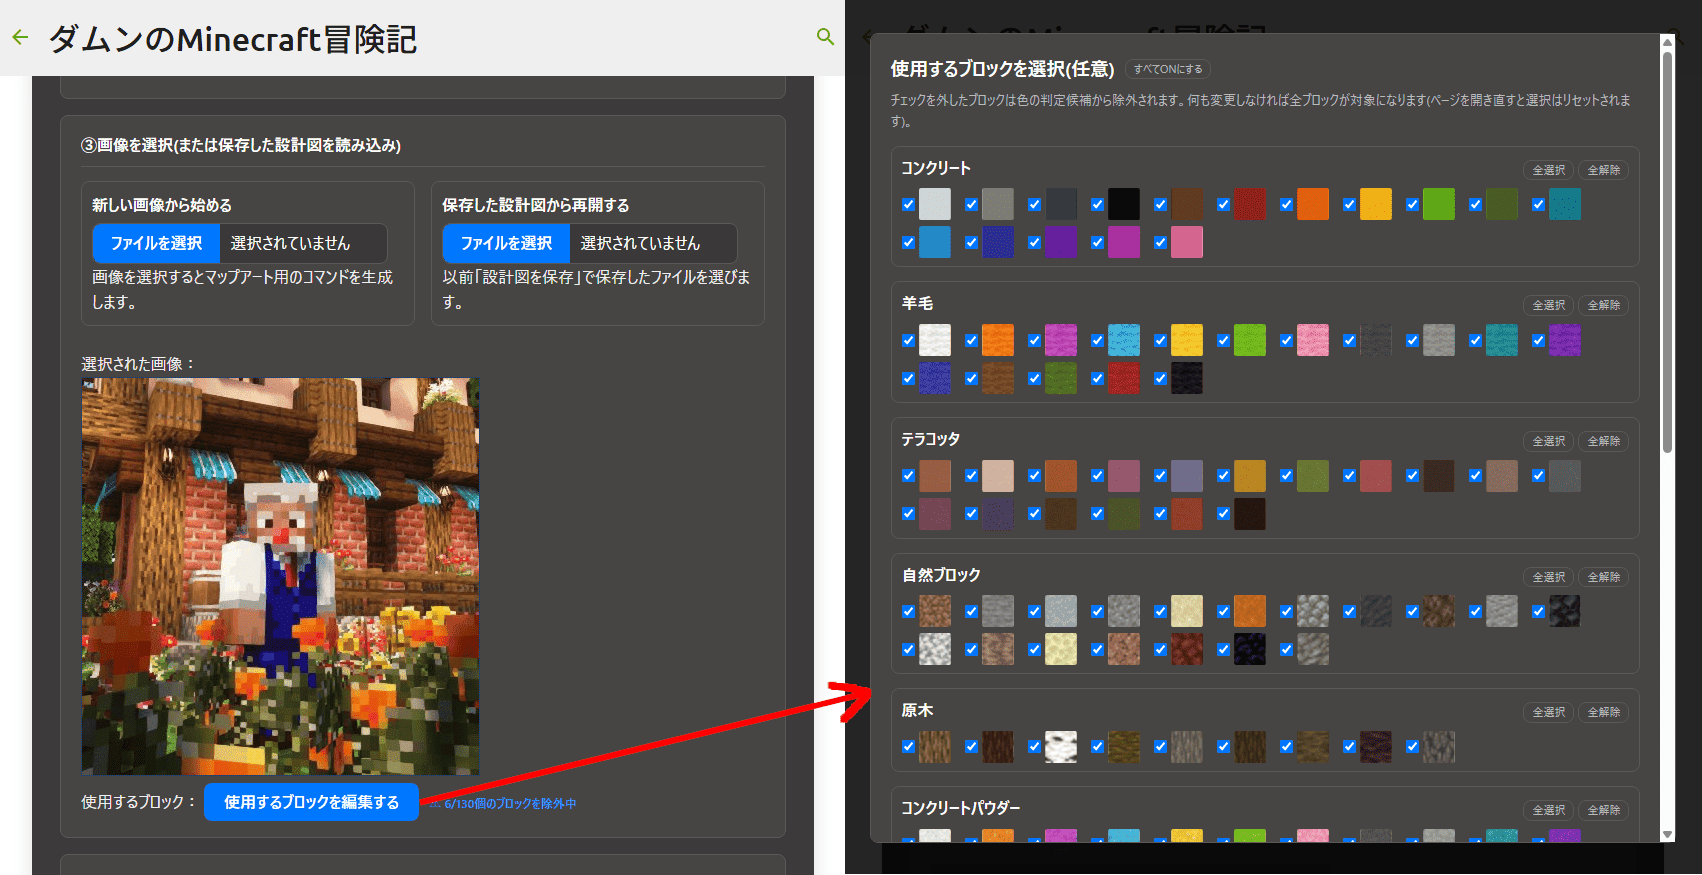Click the scrollbar down arrow in dialog
This screenshot has height=875, width=1702.
pyautogui.click(x=1667, y=835)
